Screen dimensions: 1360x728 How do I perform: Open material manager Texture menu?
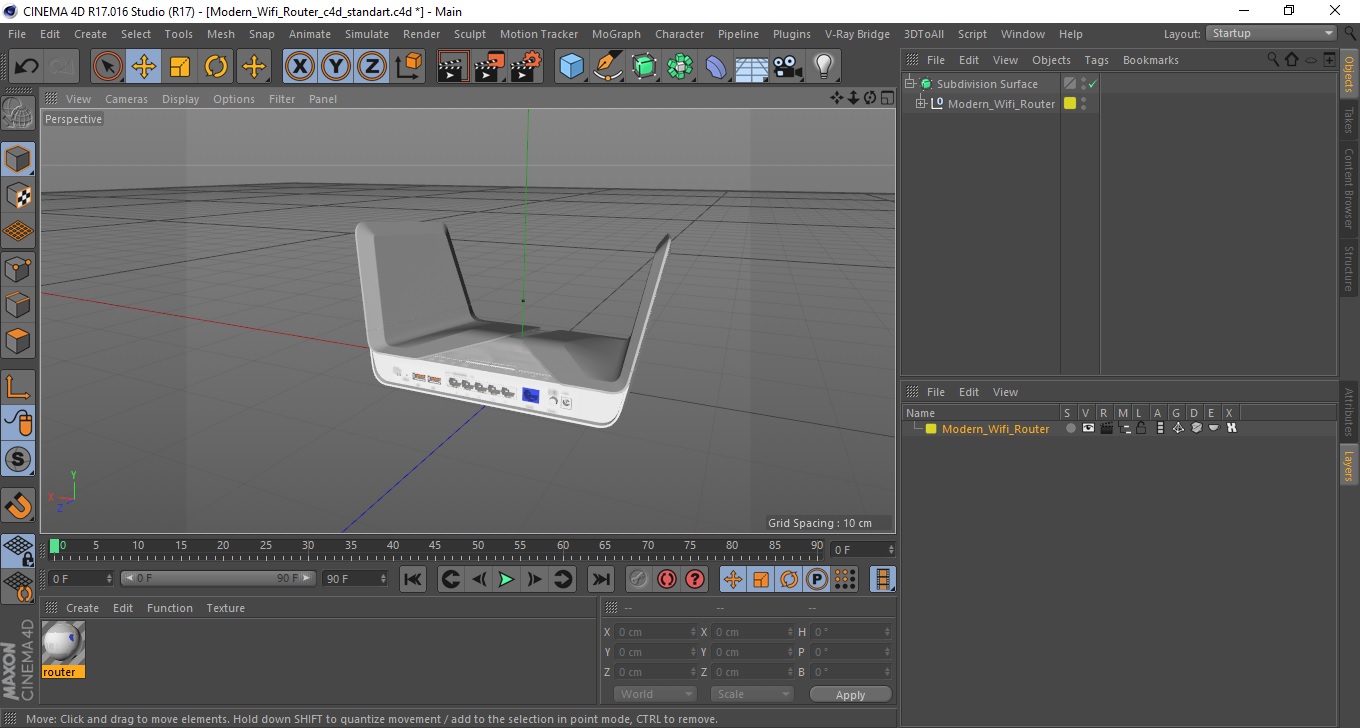pos(225,608)
